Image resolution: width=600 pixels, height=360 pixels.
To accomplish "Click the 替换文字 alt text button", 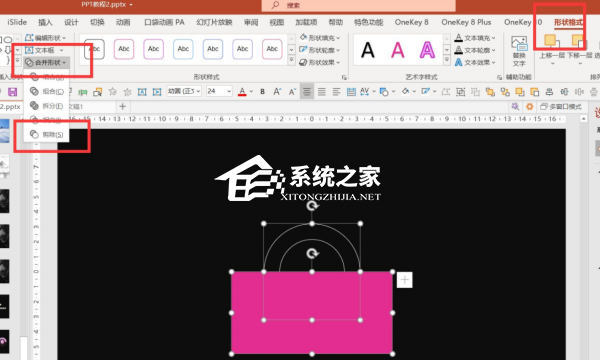I will [x=519, y=51].
